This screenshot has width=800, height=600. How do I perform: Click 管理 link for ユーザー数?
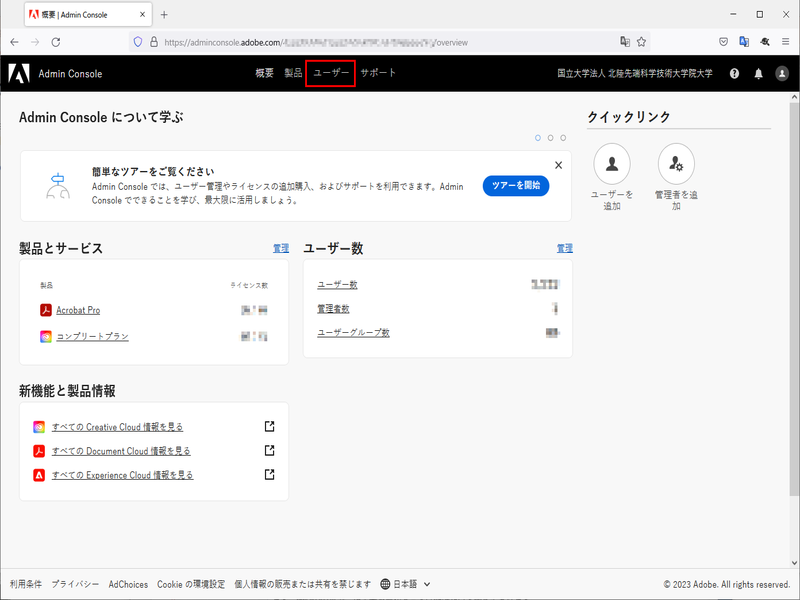coord(564,248)
